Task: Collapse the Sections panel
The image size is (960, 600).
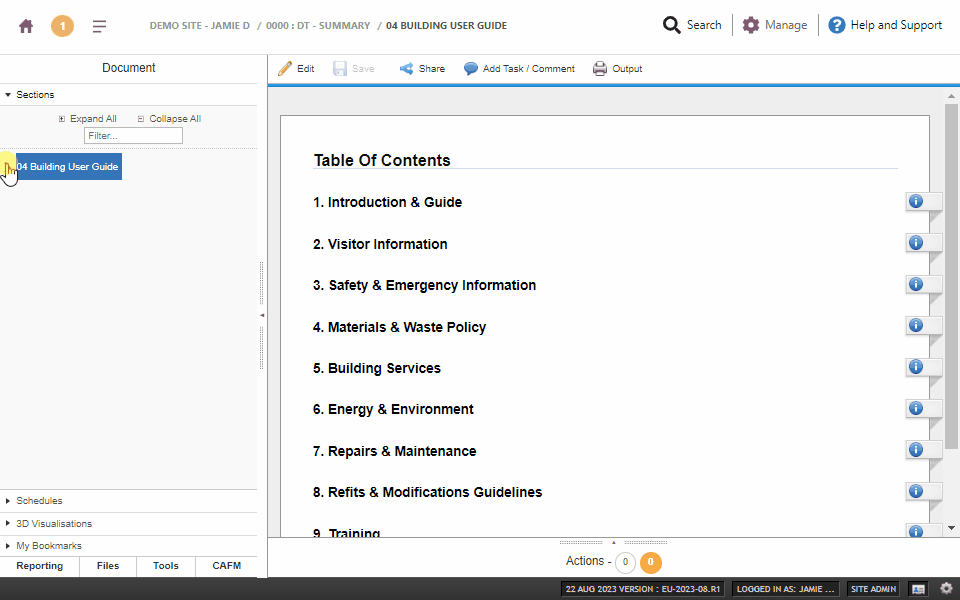Action: click(8, 95)
